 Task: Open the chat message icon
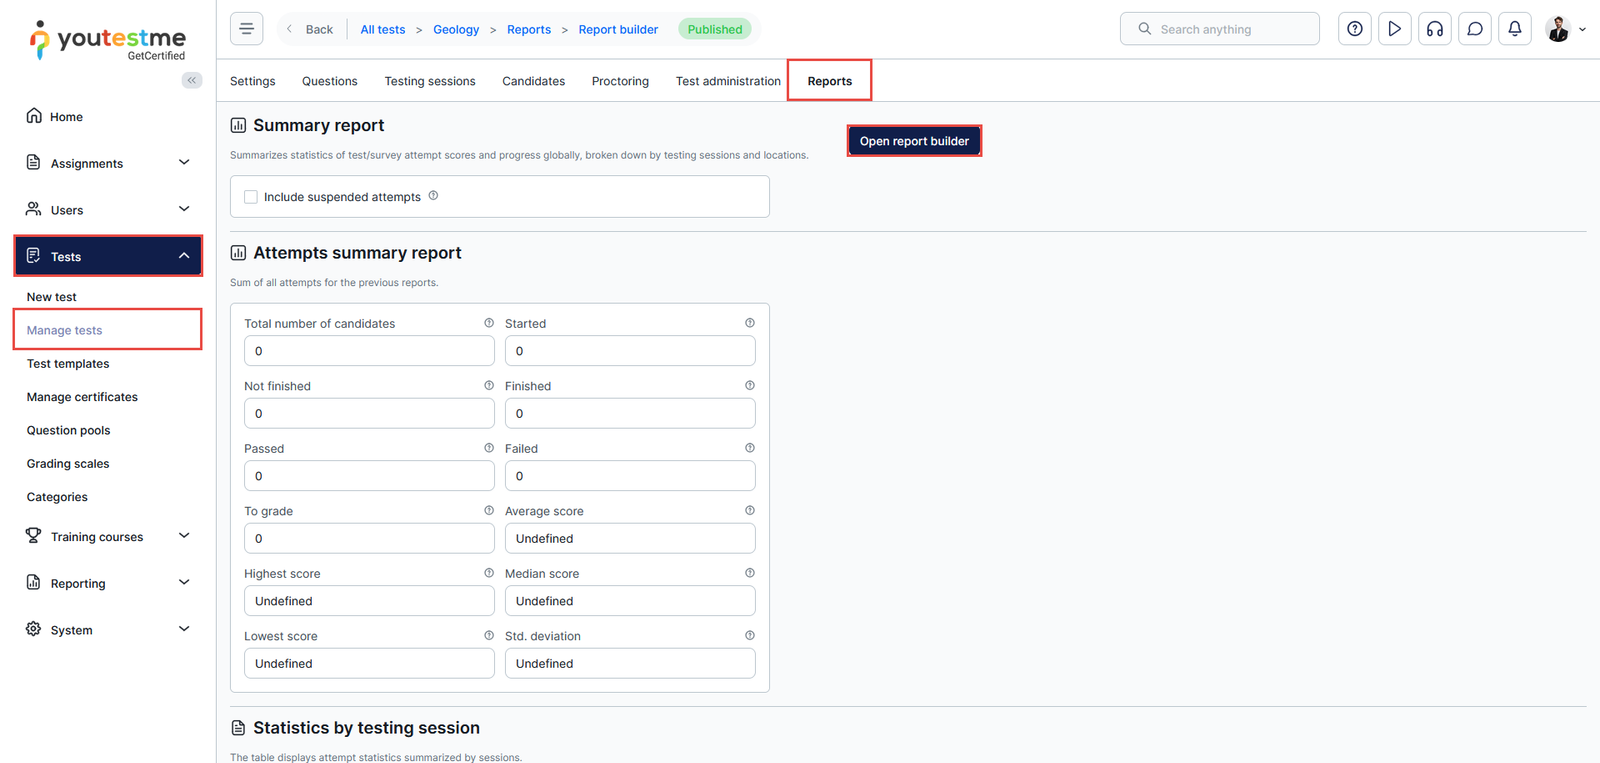(x=1474, y=29)
